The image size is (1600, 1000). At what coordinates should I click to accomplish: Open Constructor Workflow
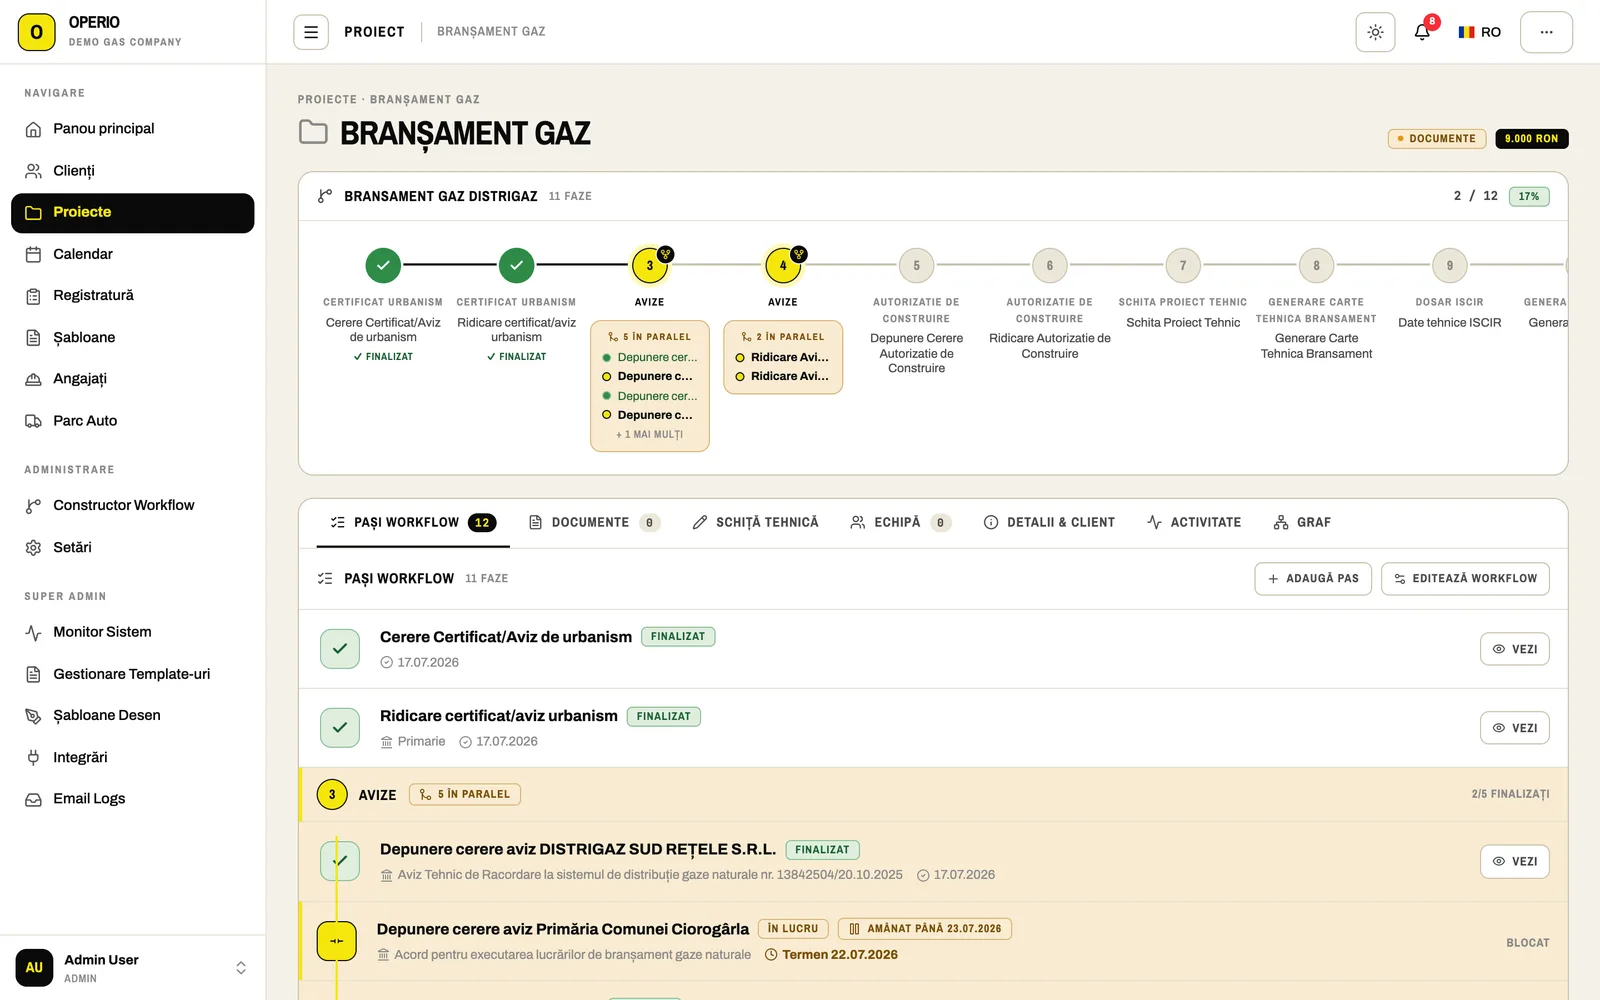[133, 506]
